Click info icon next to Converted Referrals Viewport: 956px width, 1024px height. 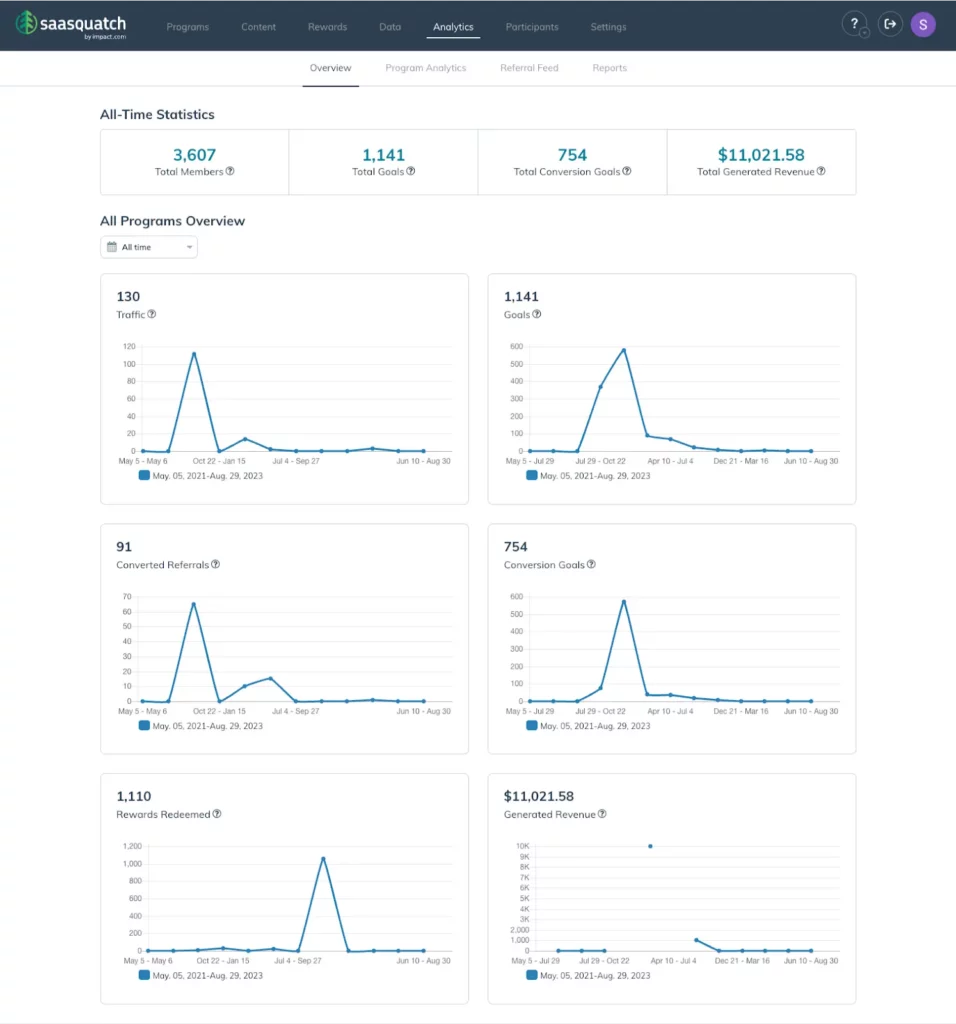point(215,564)
